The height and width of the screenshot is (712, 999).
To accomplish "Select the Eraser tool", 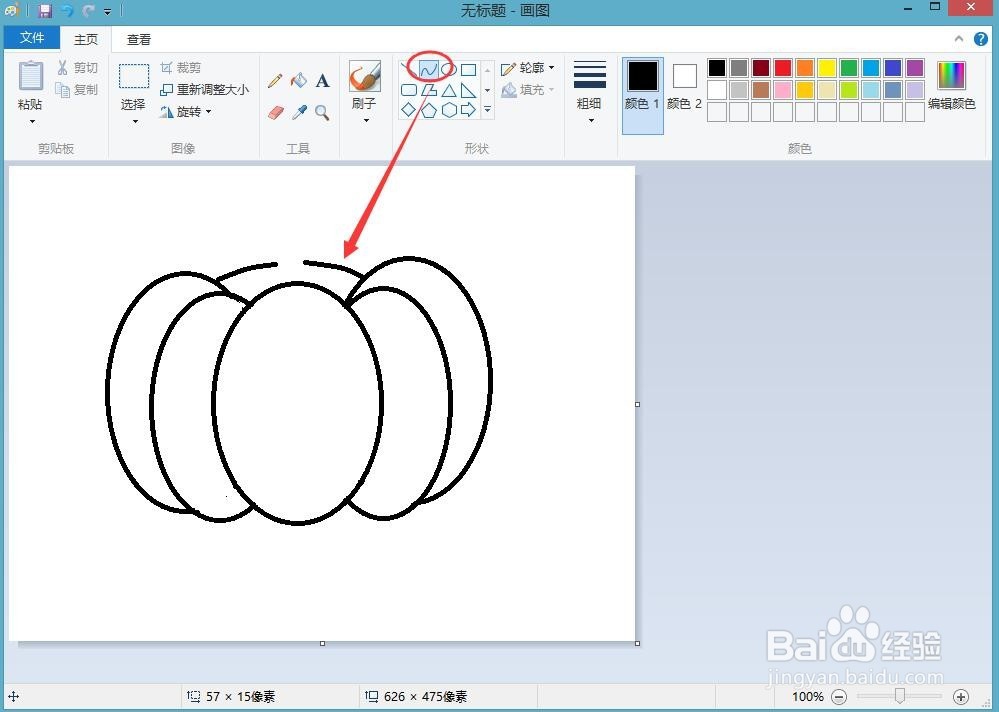I will click(277, 112).
